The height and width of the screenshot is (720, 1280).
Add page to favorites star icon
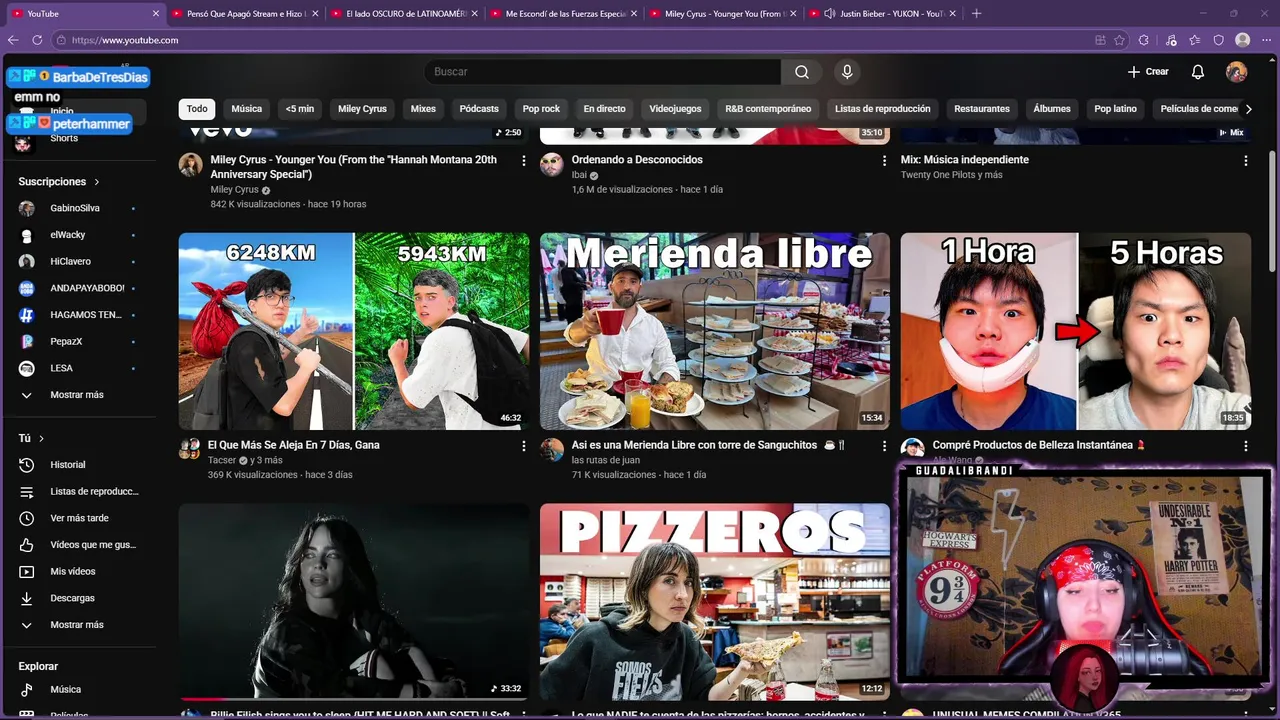pos(1119,40)
